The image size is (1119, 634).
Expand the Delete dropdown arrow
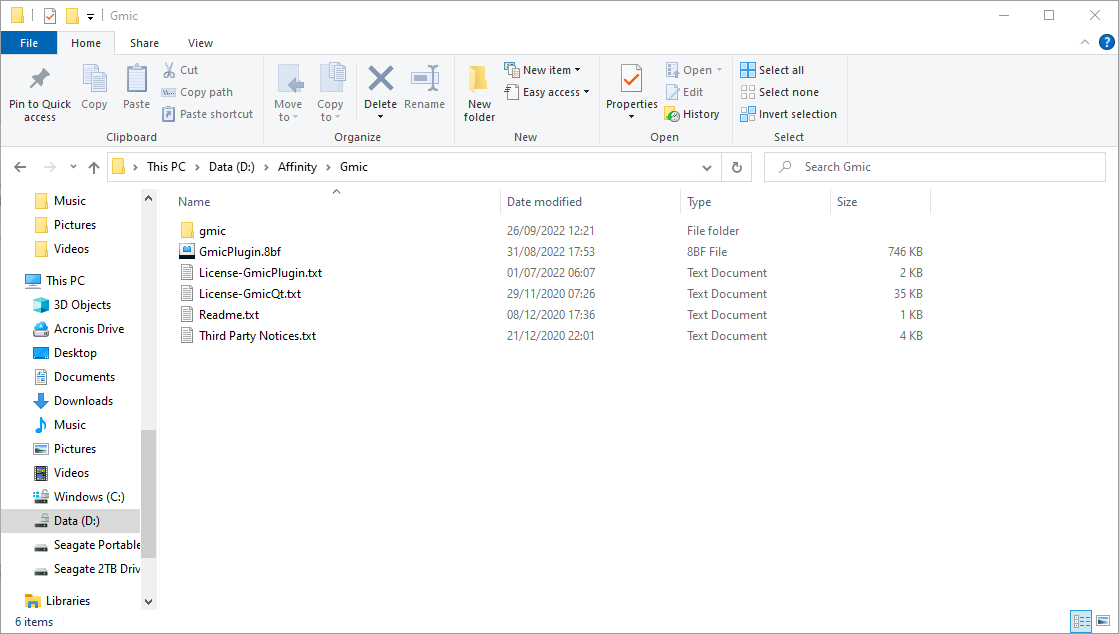point(380,117)
